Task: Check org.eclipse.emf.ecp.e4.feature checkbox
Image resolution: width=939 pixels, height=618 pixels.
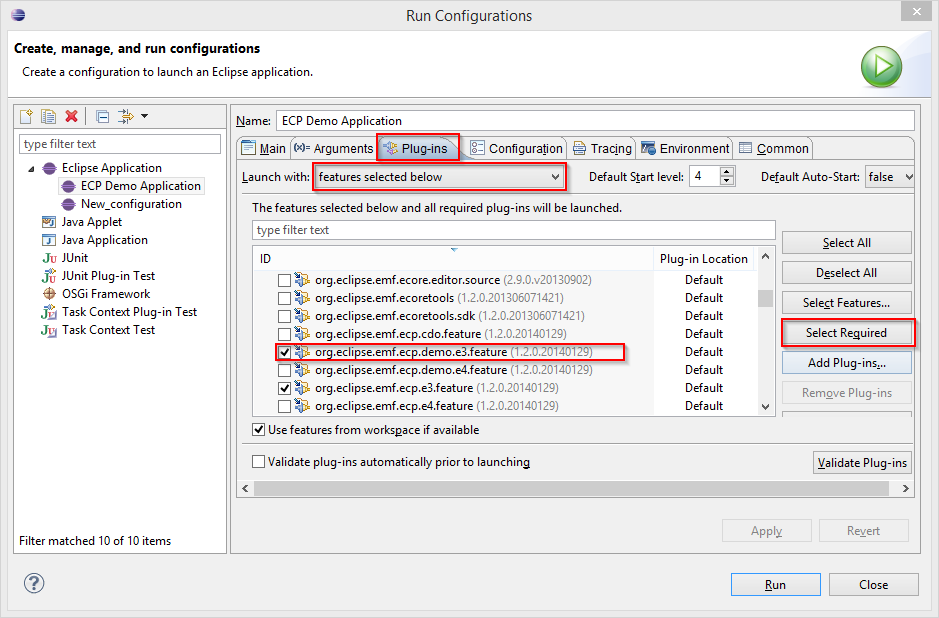Action: point(284,406)
